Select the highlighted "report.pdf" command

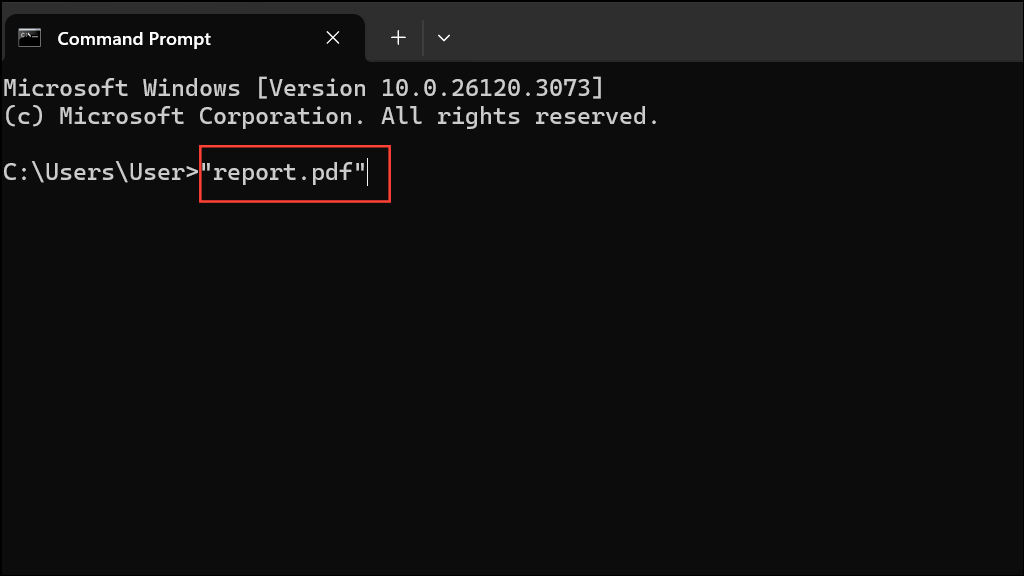[x=294, y=172]
